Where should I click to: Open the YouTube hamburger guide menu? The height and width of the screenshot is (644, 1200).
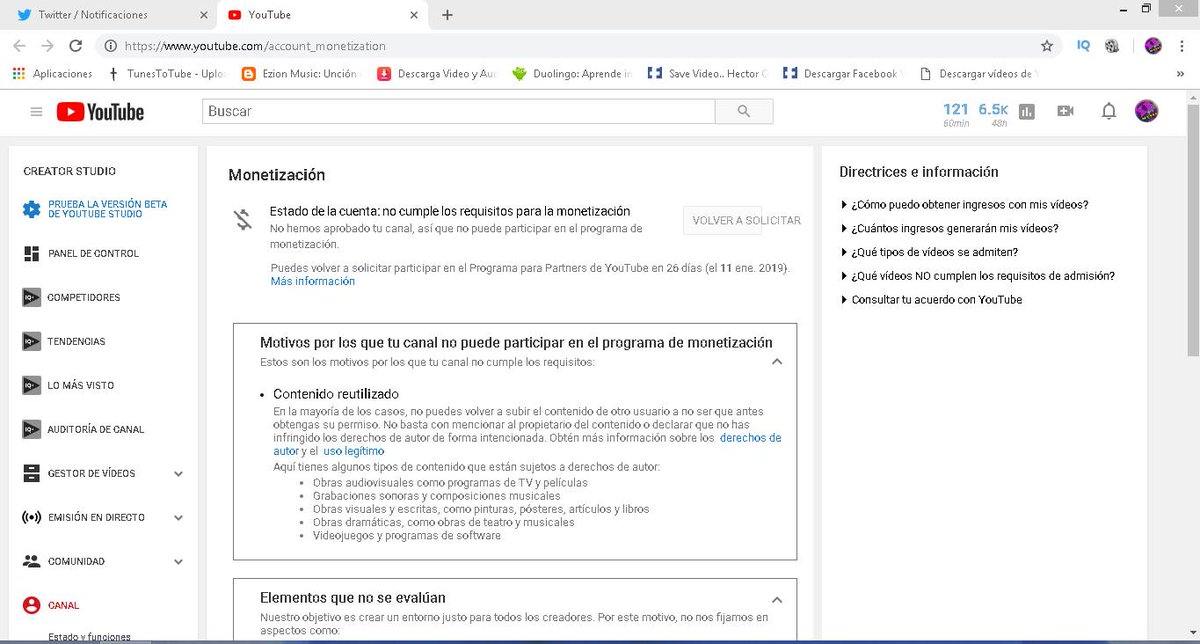point(37,112)
